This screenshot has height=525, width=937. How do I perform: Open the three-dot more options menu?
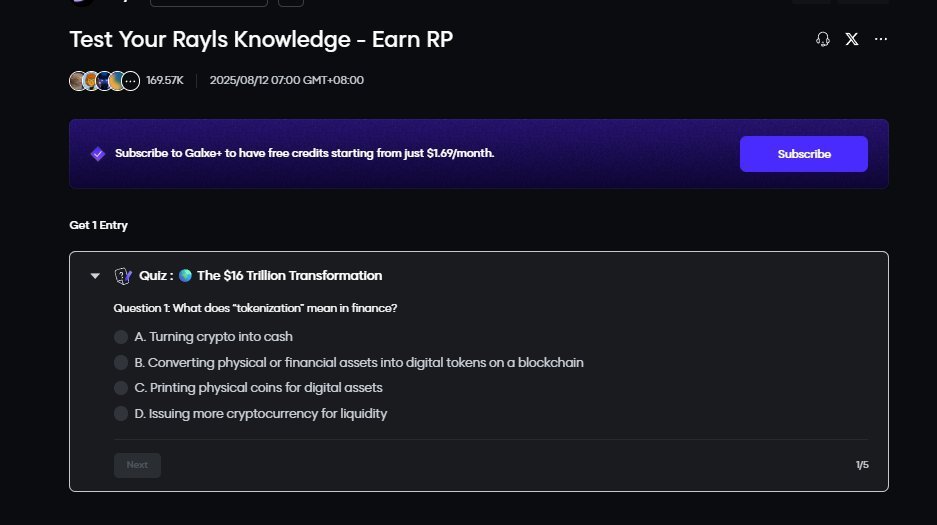point(881,39)
